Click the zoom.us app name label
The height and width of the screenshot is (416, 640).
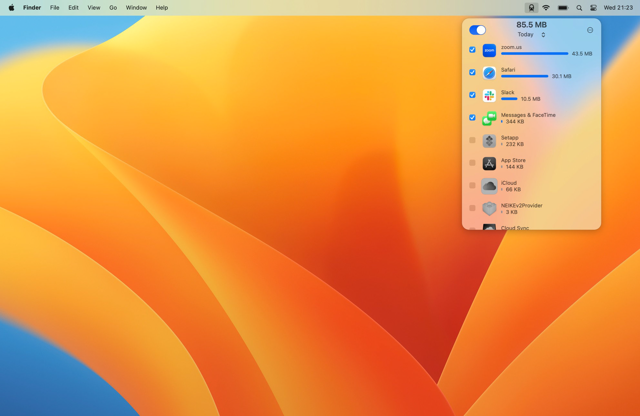[511, 47]
